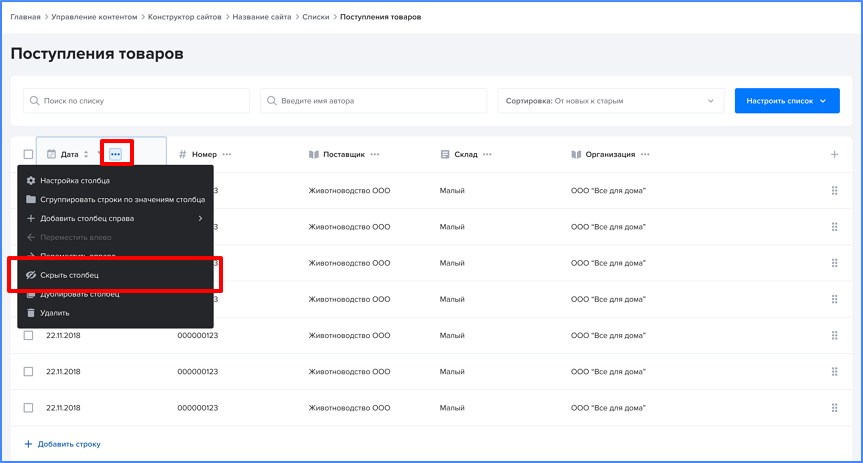This screenshot has width=863, height=463.
Task: Grab the drag handle of the third row
Action: click(x=834, y=263)
